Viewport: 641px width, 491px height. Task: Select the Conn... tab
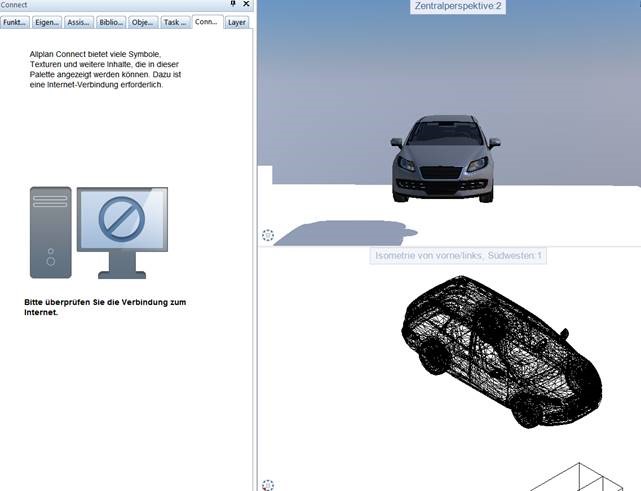[x=207, y=21]
